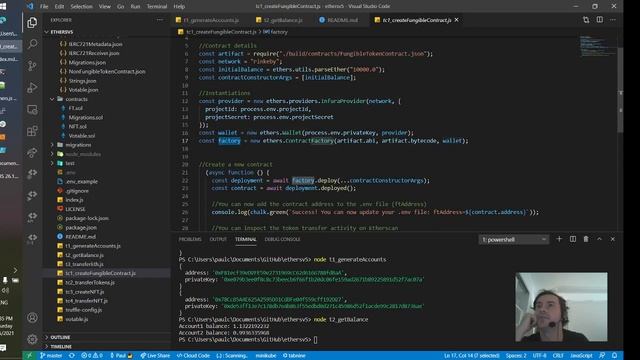Kill the terminal with trash icon

point(586,239)
